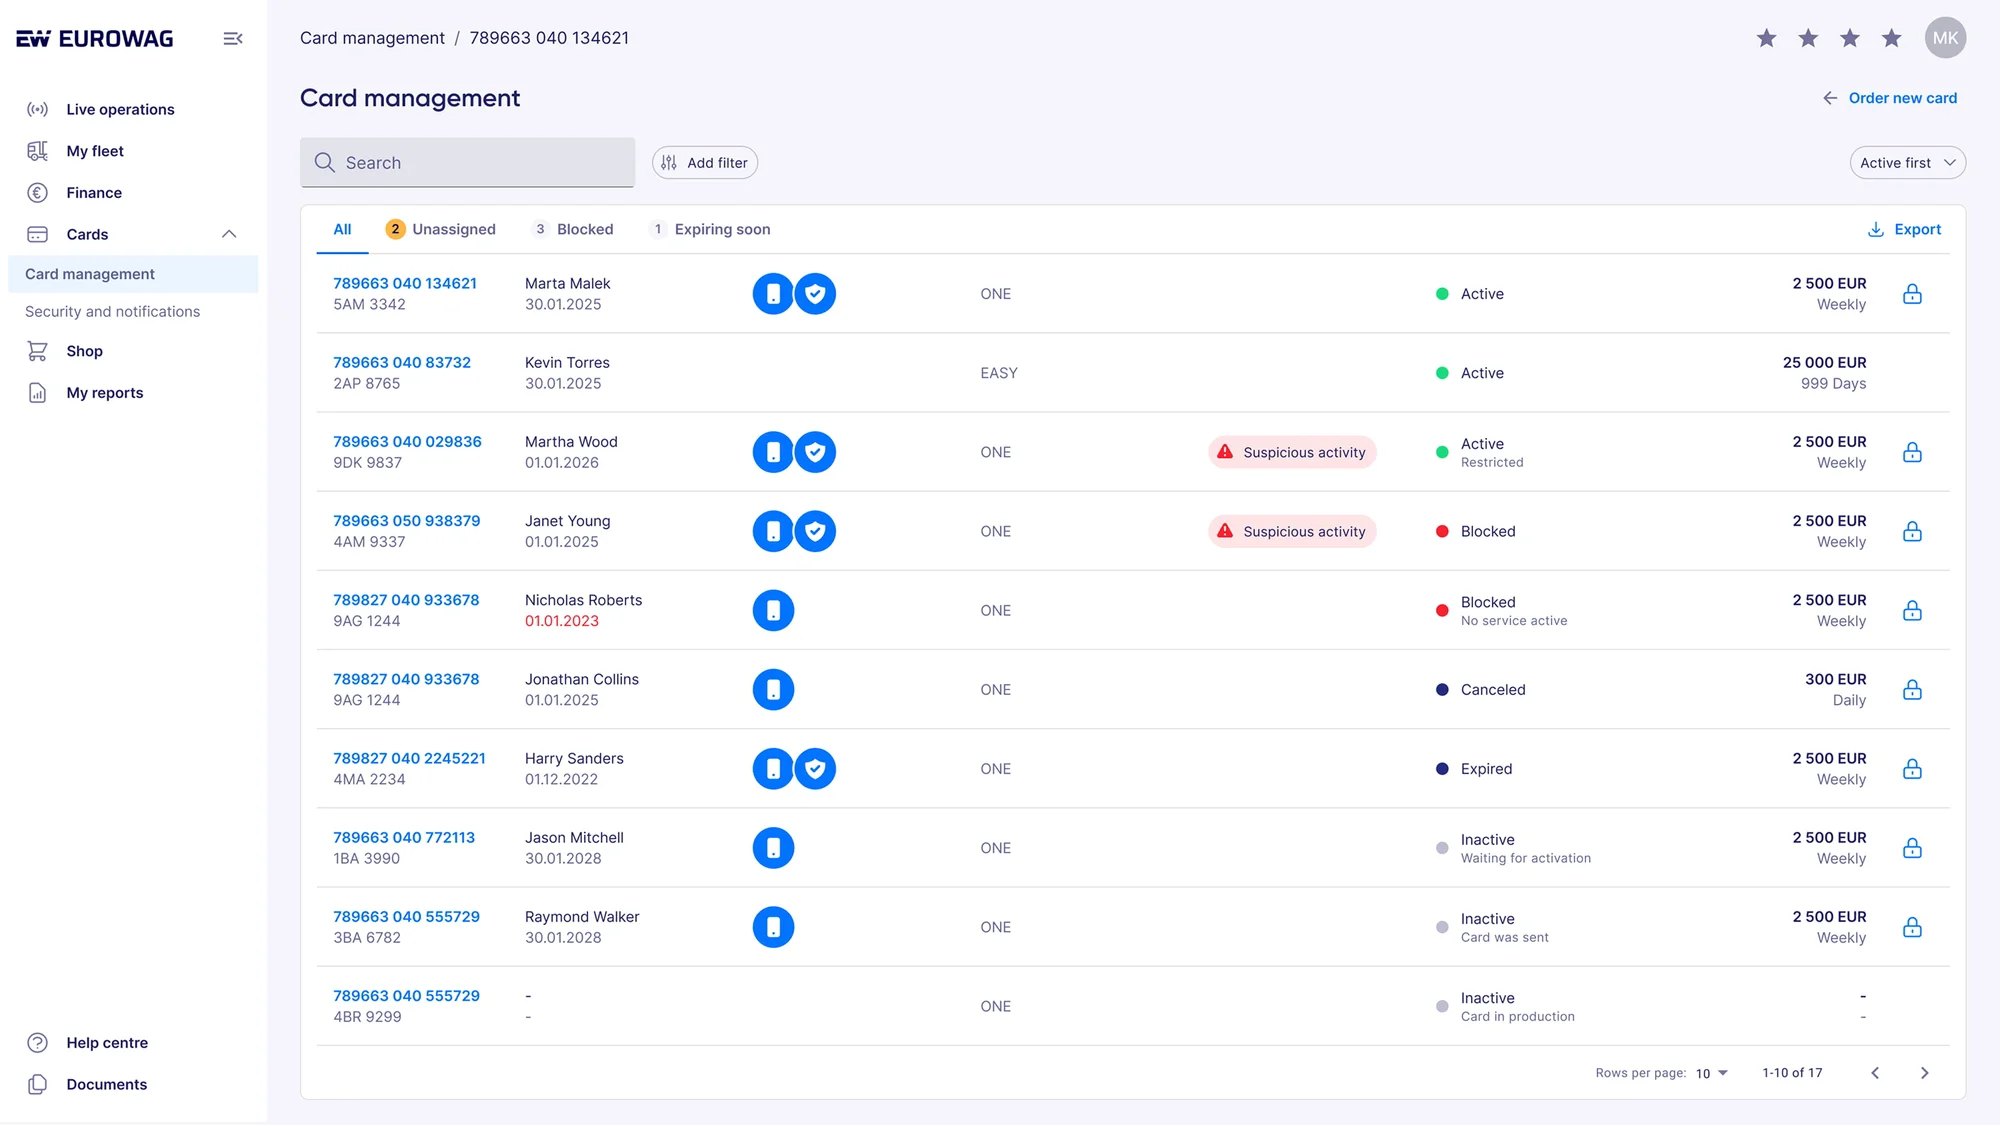Open Documents in the sidebar
Image resolution: width=2000 pixels, height=1125 pixels.
(x=106, y=1084)
